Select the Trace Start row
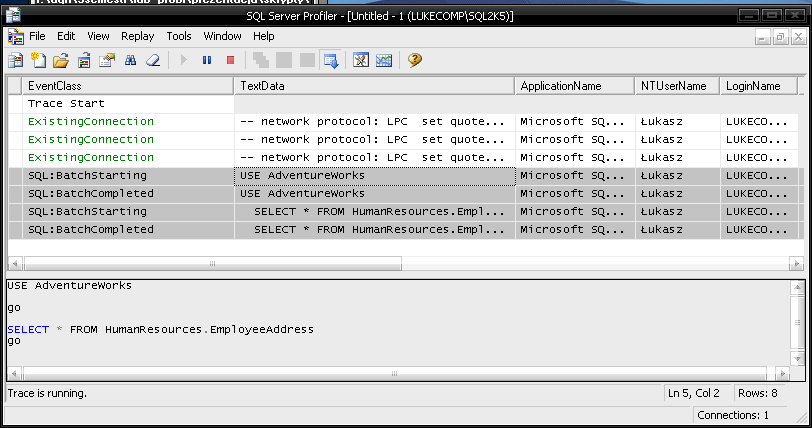Viewport: 812px width, 428px height. pos(404,104)
